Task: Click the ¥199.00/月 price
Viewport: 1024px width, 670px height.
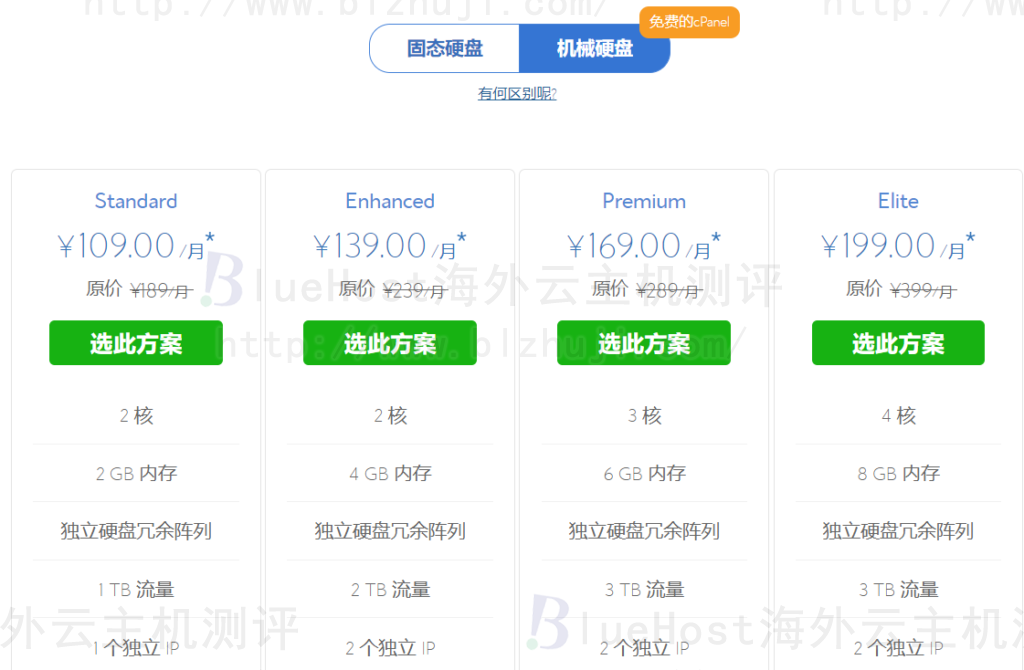Action: pyautogui.click(x=898, y=246)
